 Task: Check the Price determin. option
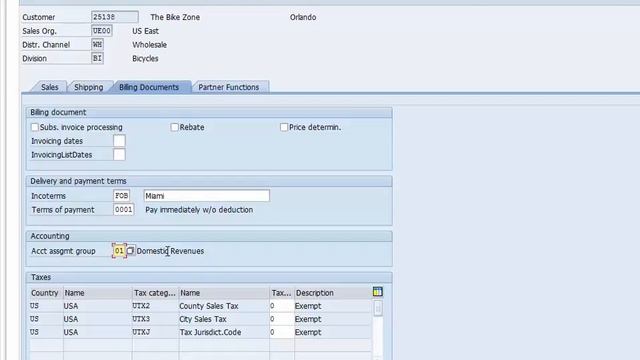pos(284,127)
